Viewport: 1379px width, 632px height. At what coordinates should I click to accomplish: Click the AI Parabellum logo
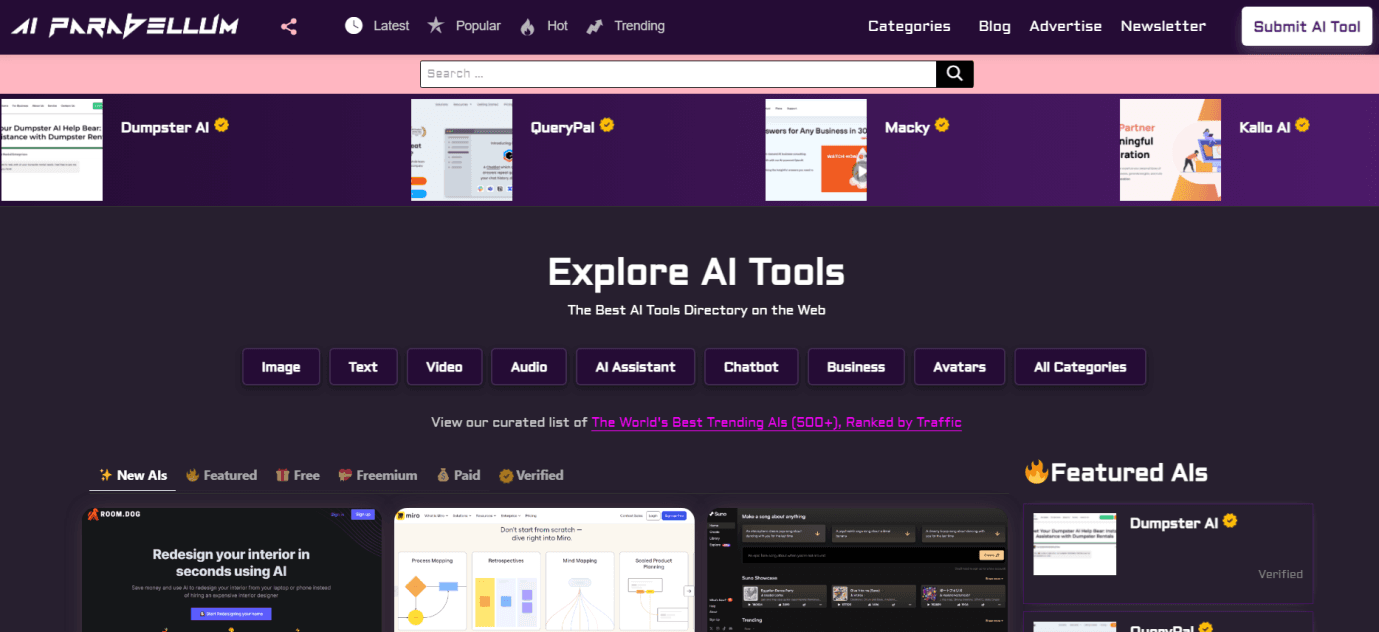tap(125, 26)
